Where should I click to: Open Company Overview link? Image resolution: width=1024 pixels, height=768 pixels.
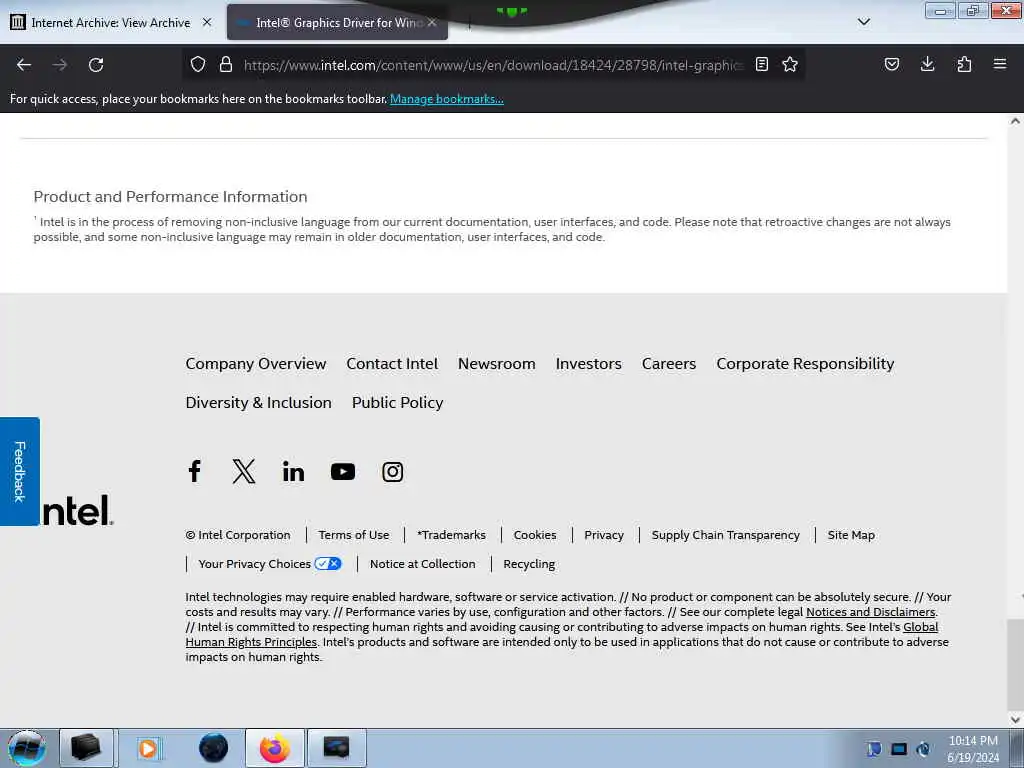[256, 363]
